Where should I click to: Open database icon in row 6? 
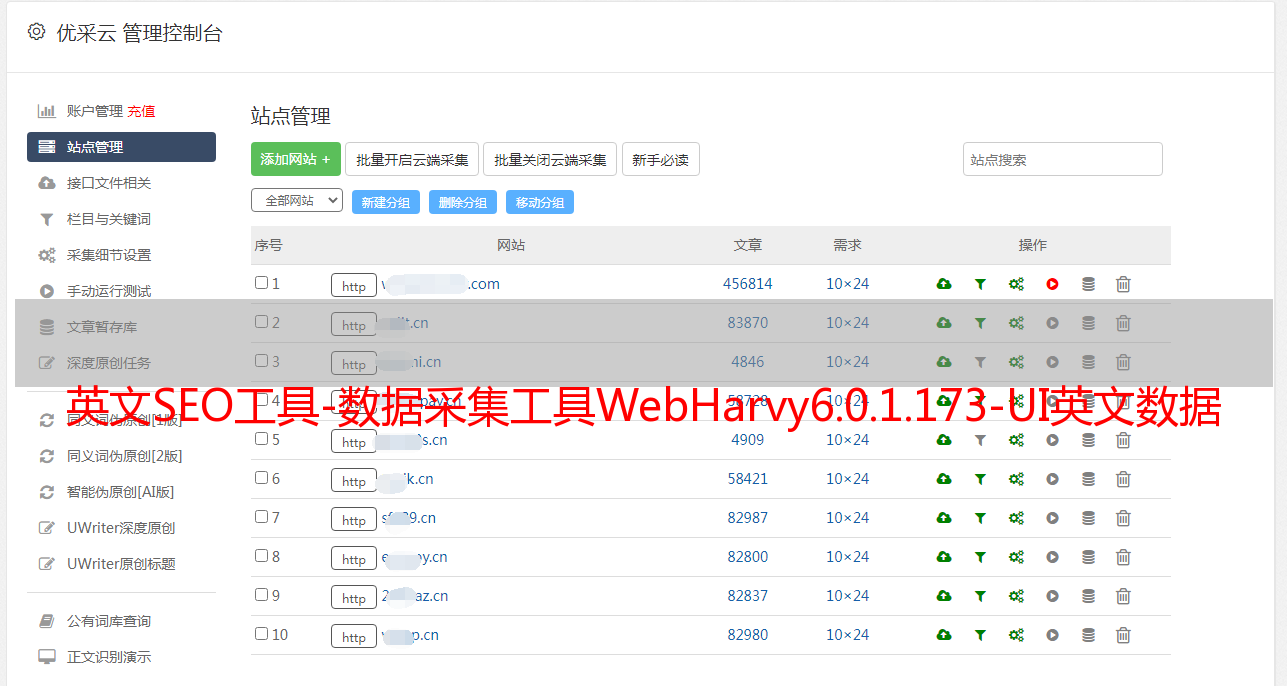point(1088,479)
